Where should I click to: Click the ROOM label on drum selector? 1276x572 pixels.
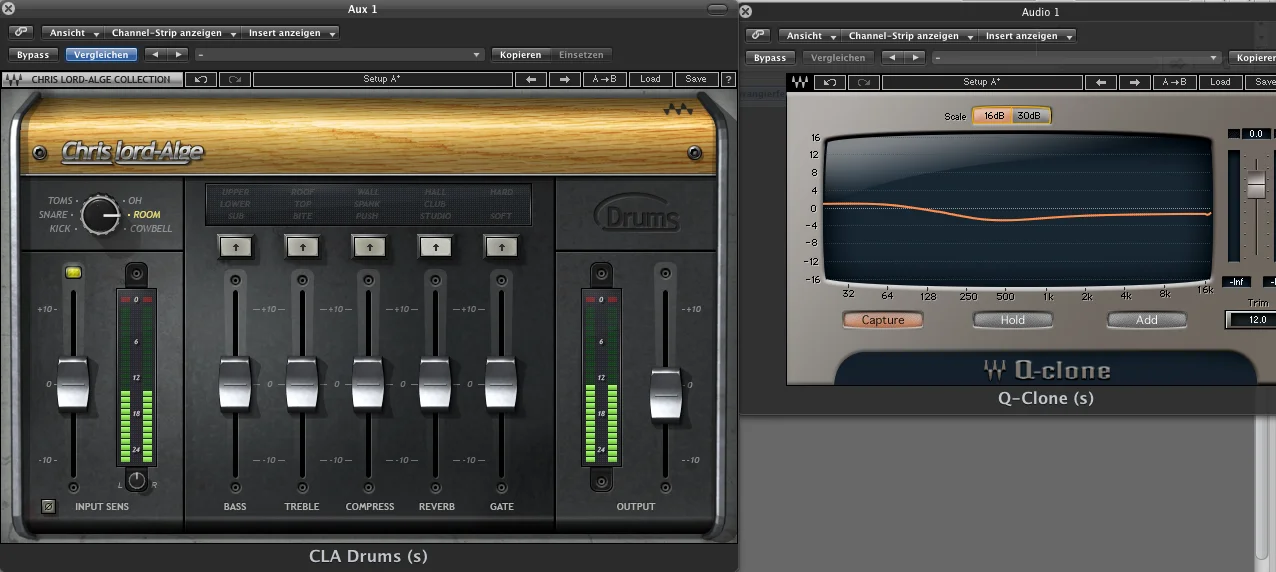147,214
